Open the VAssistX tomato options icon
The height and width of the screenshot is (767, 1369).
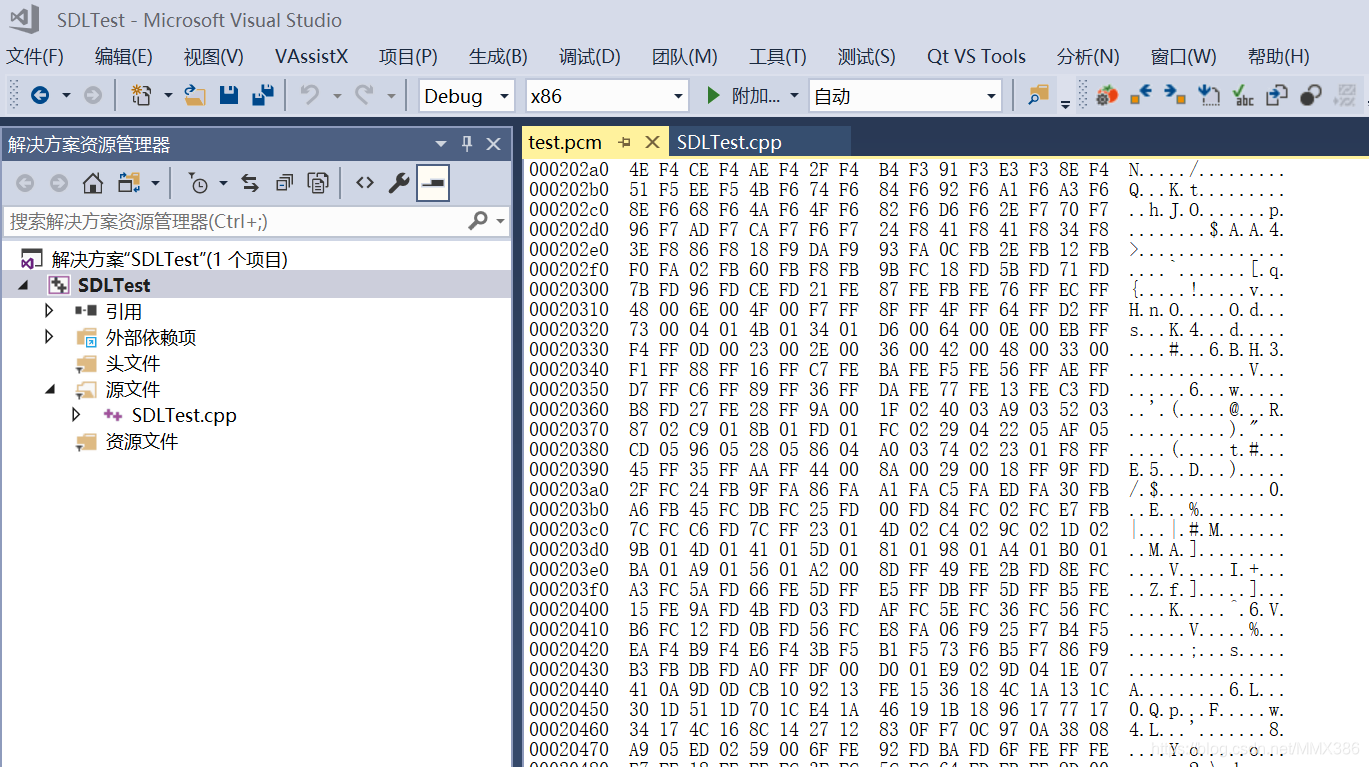1106,95
